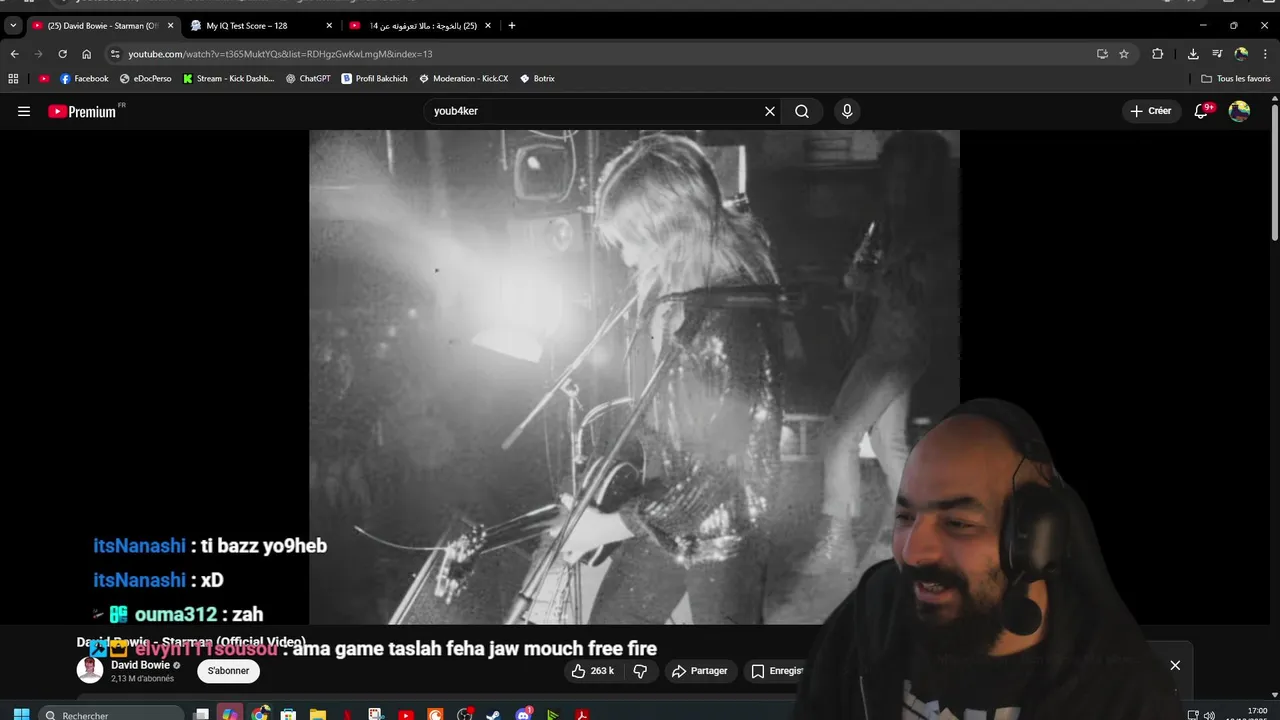Run search with the magnifier button
The height and width of the screenshot is (720, 1280).
802,111
